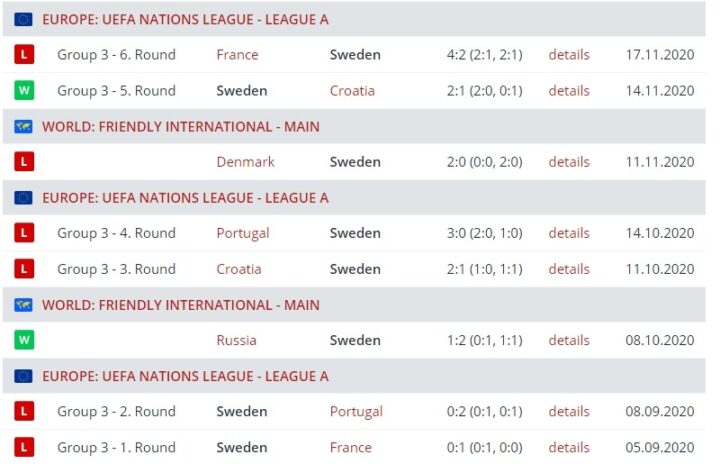Image resolution: width=720 pixels, height=464 pixels.
Task: Click the red L icon for France vs Sweden 17.11.2020
Action: pos(24,55)
